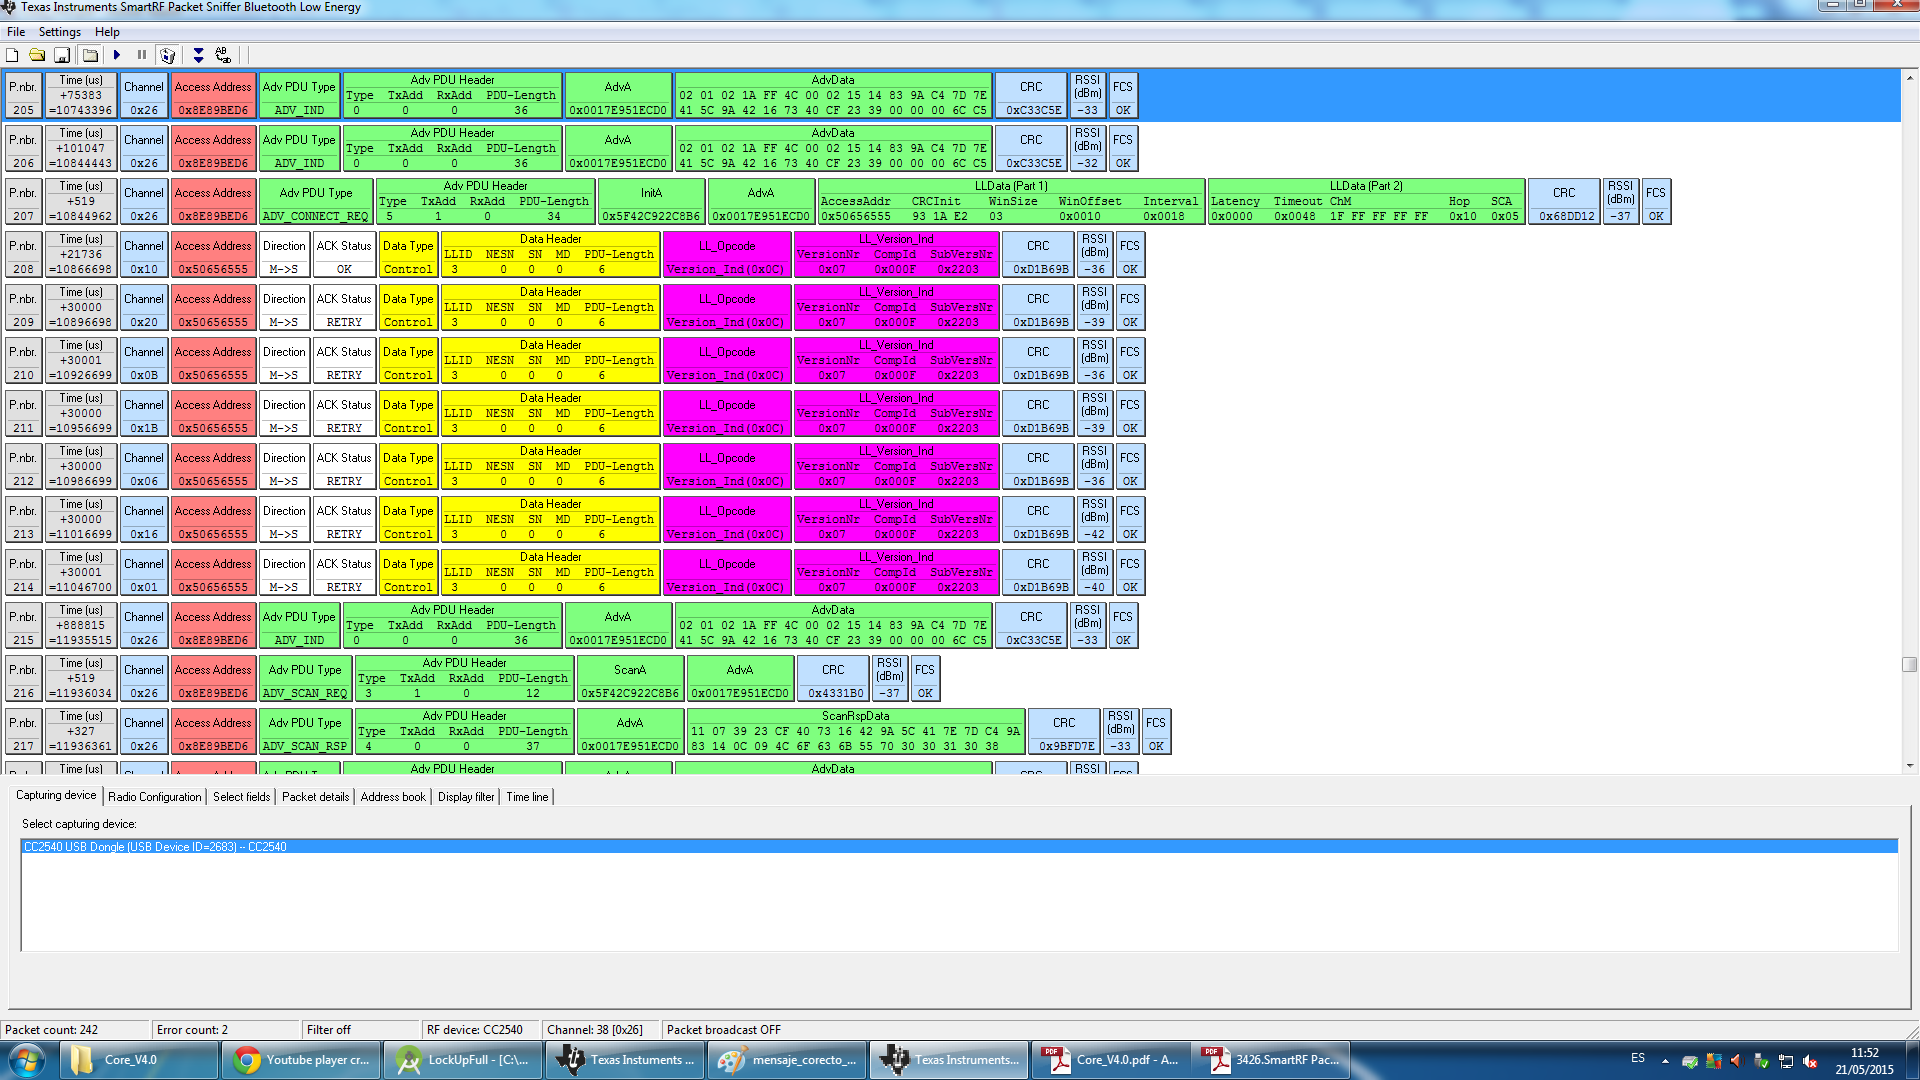Click ScanRspData field of packet 217

pyautogui.click(x=855, y=732)
